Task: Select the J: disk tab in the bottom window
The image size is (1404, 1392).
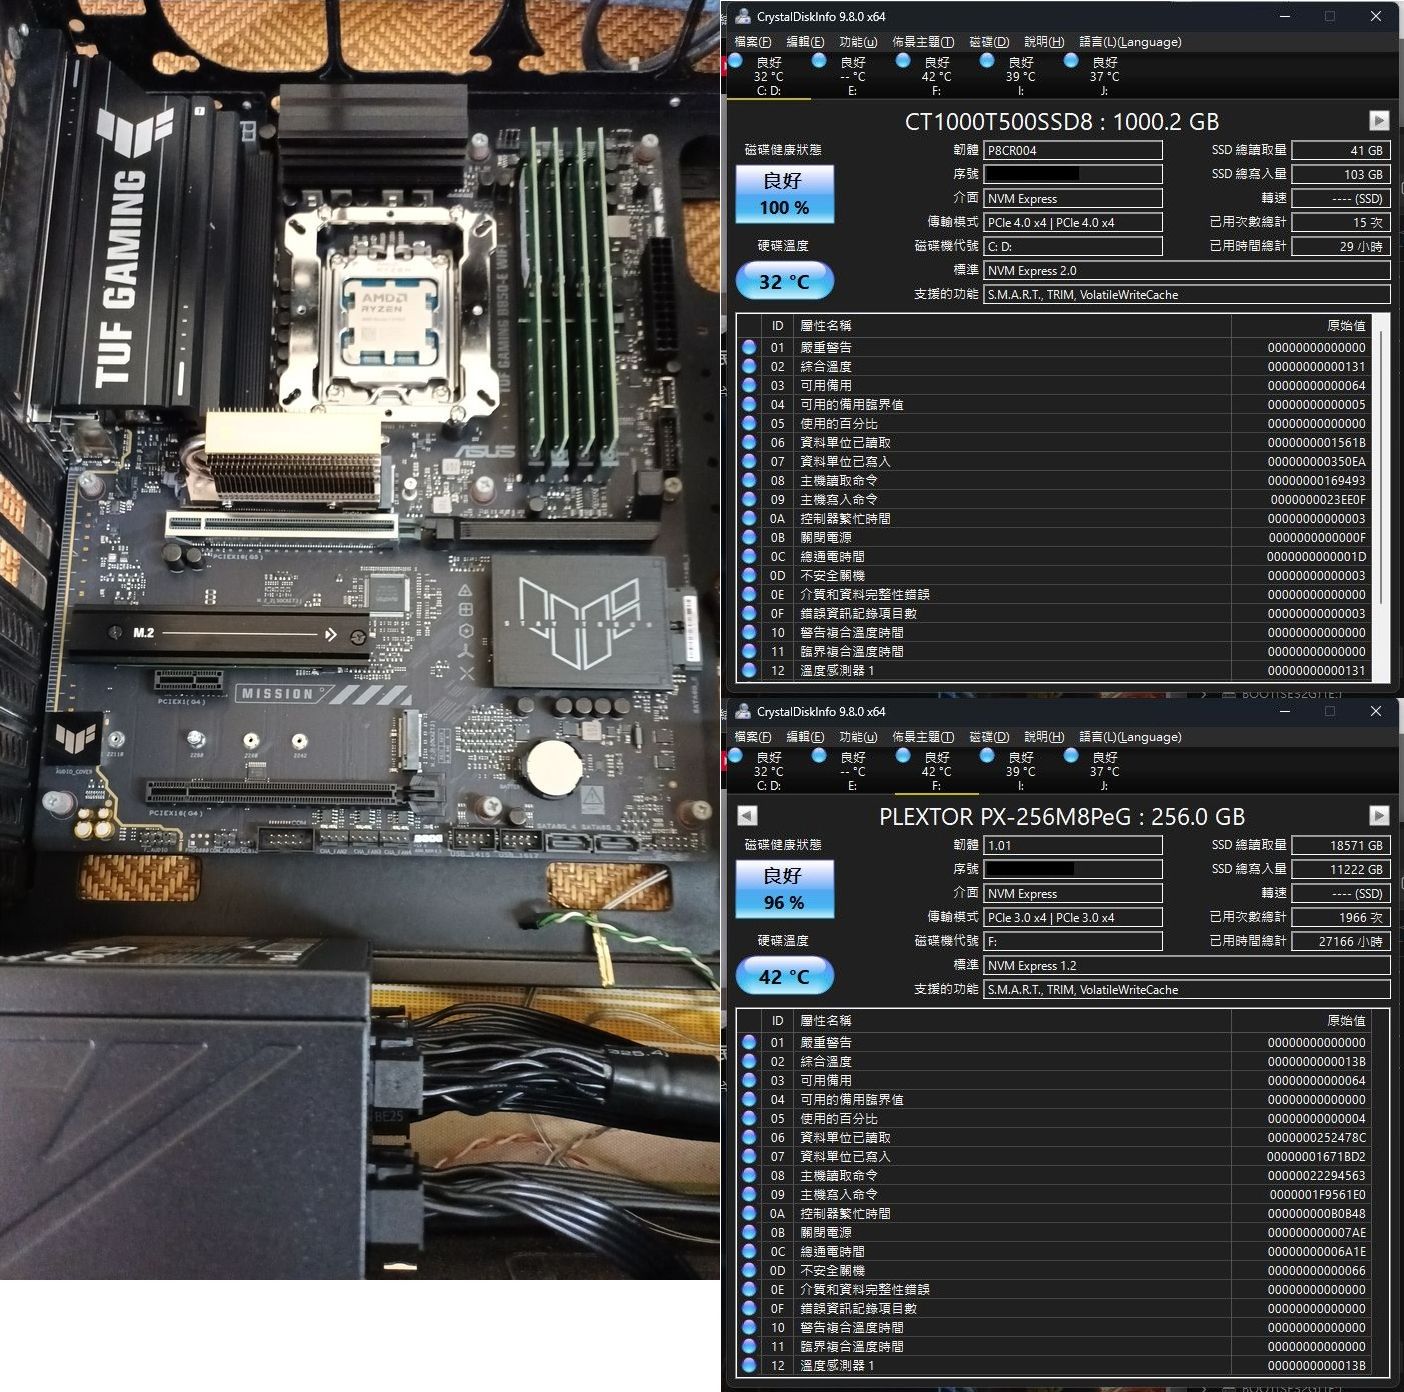Action: click(x=1104, y=771)
